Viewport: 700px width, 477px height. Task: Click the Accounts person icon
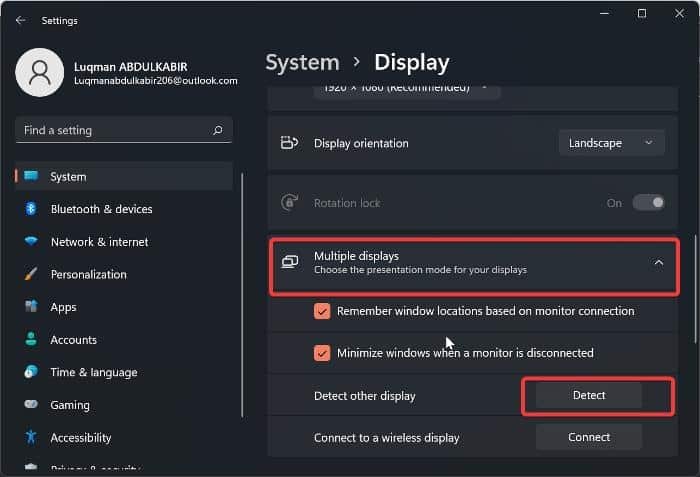click(31, 339)
